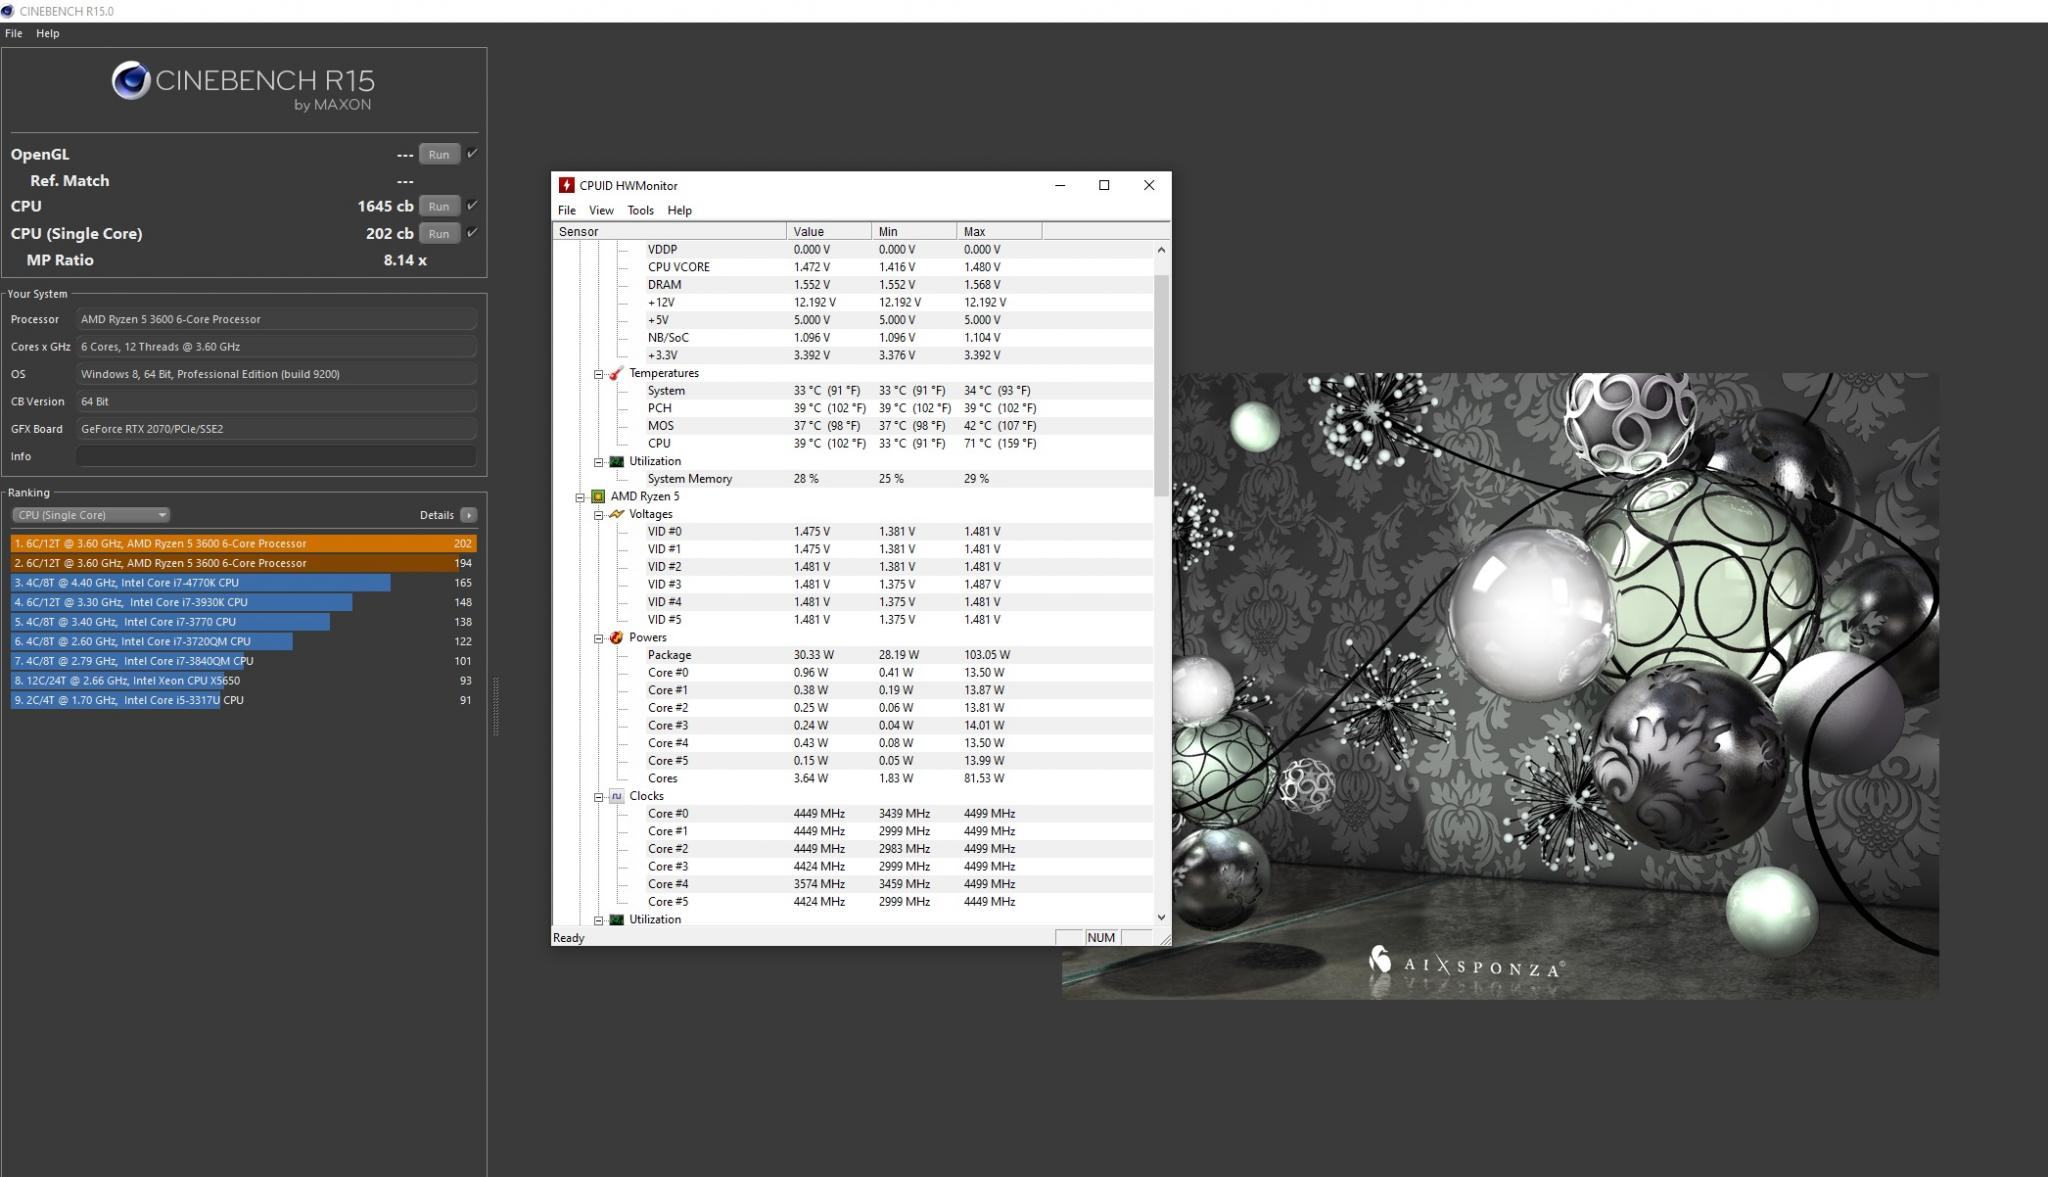Click the Details label in Ranking panel

click(436, 515)
